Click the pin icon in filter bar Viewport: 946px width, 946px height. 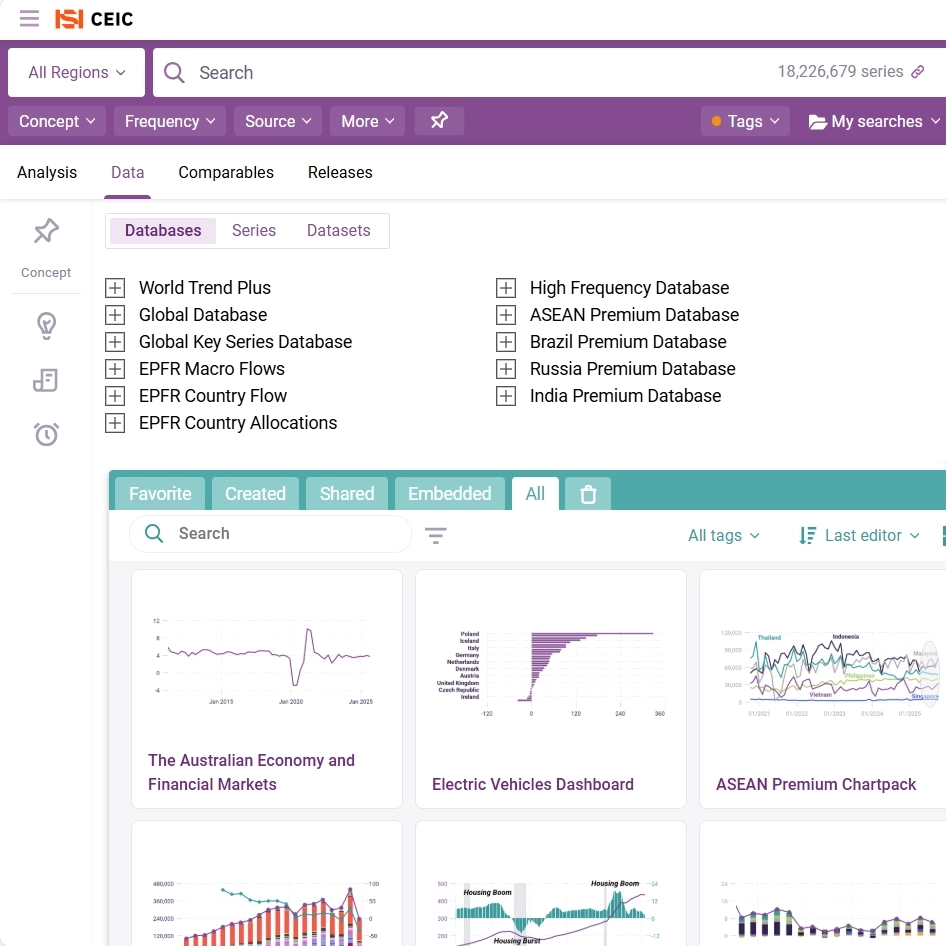click(x=439, y=121)
